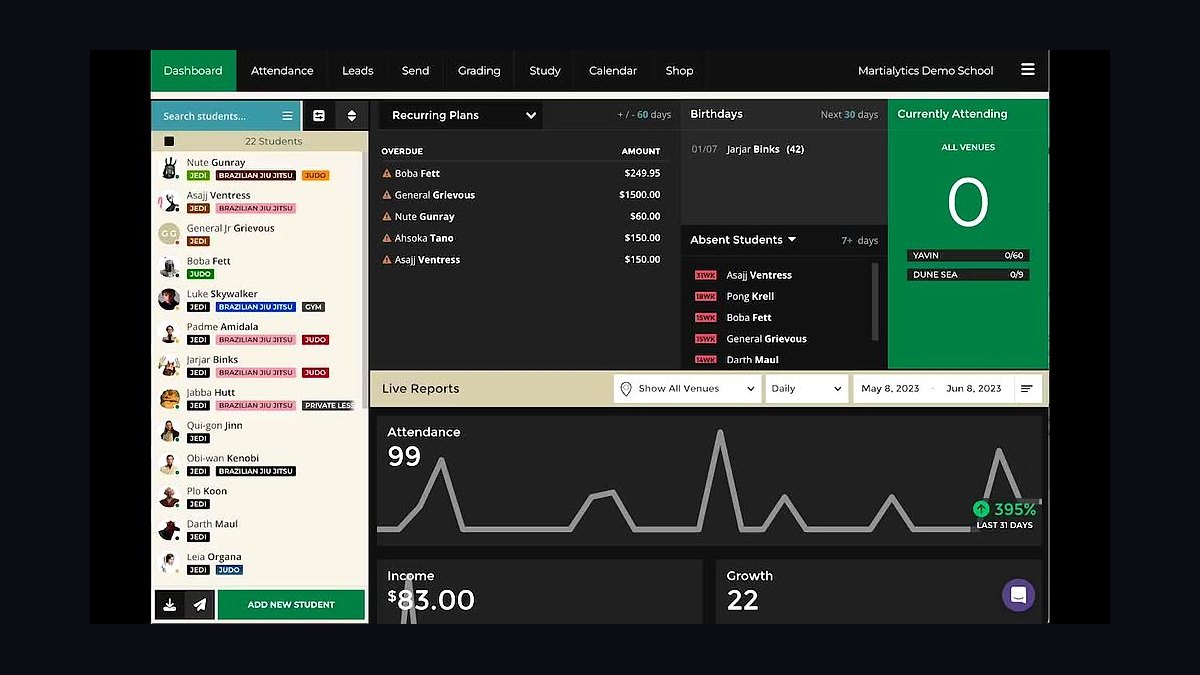1200x675 pixels.
Task: Open the Daily interval dropdown
Action: coord(807,389)
